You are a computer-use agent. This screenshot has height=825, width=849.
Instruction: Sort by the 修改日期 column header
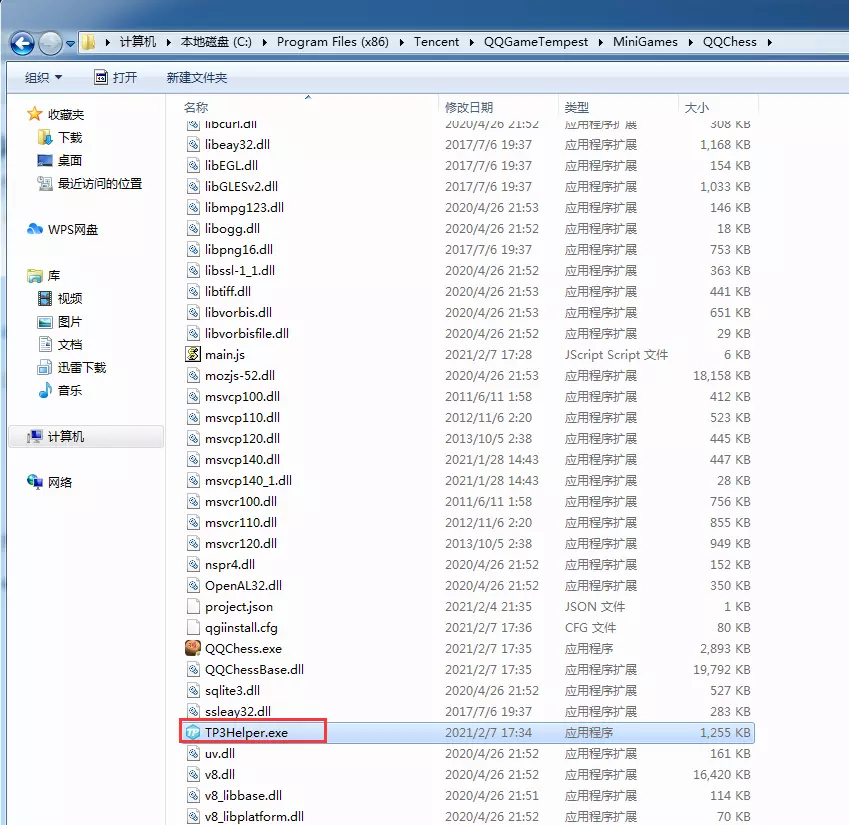[469, 107]
